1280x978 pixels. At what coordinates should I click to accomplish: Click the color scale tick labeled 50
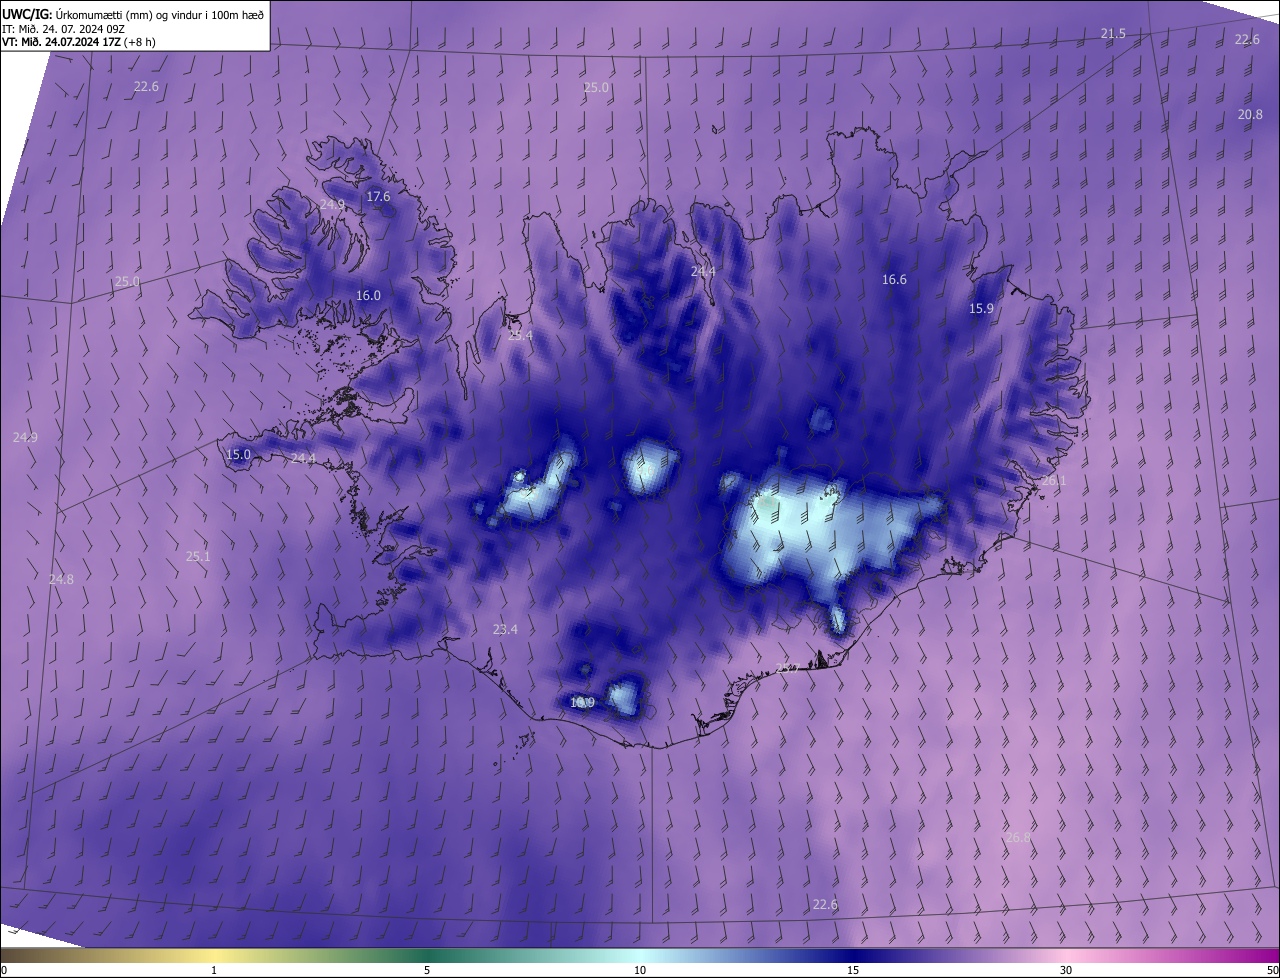click(1272, 970)
